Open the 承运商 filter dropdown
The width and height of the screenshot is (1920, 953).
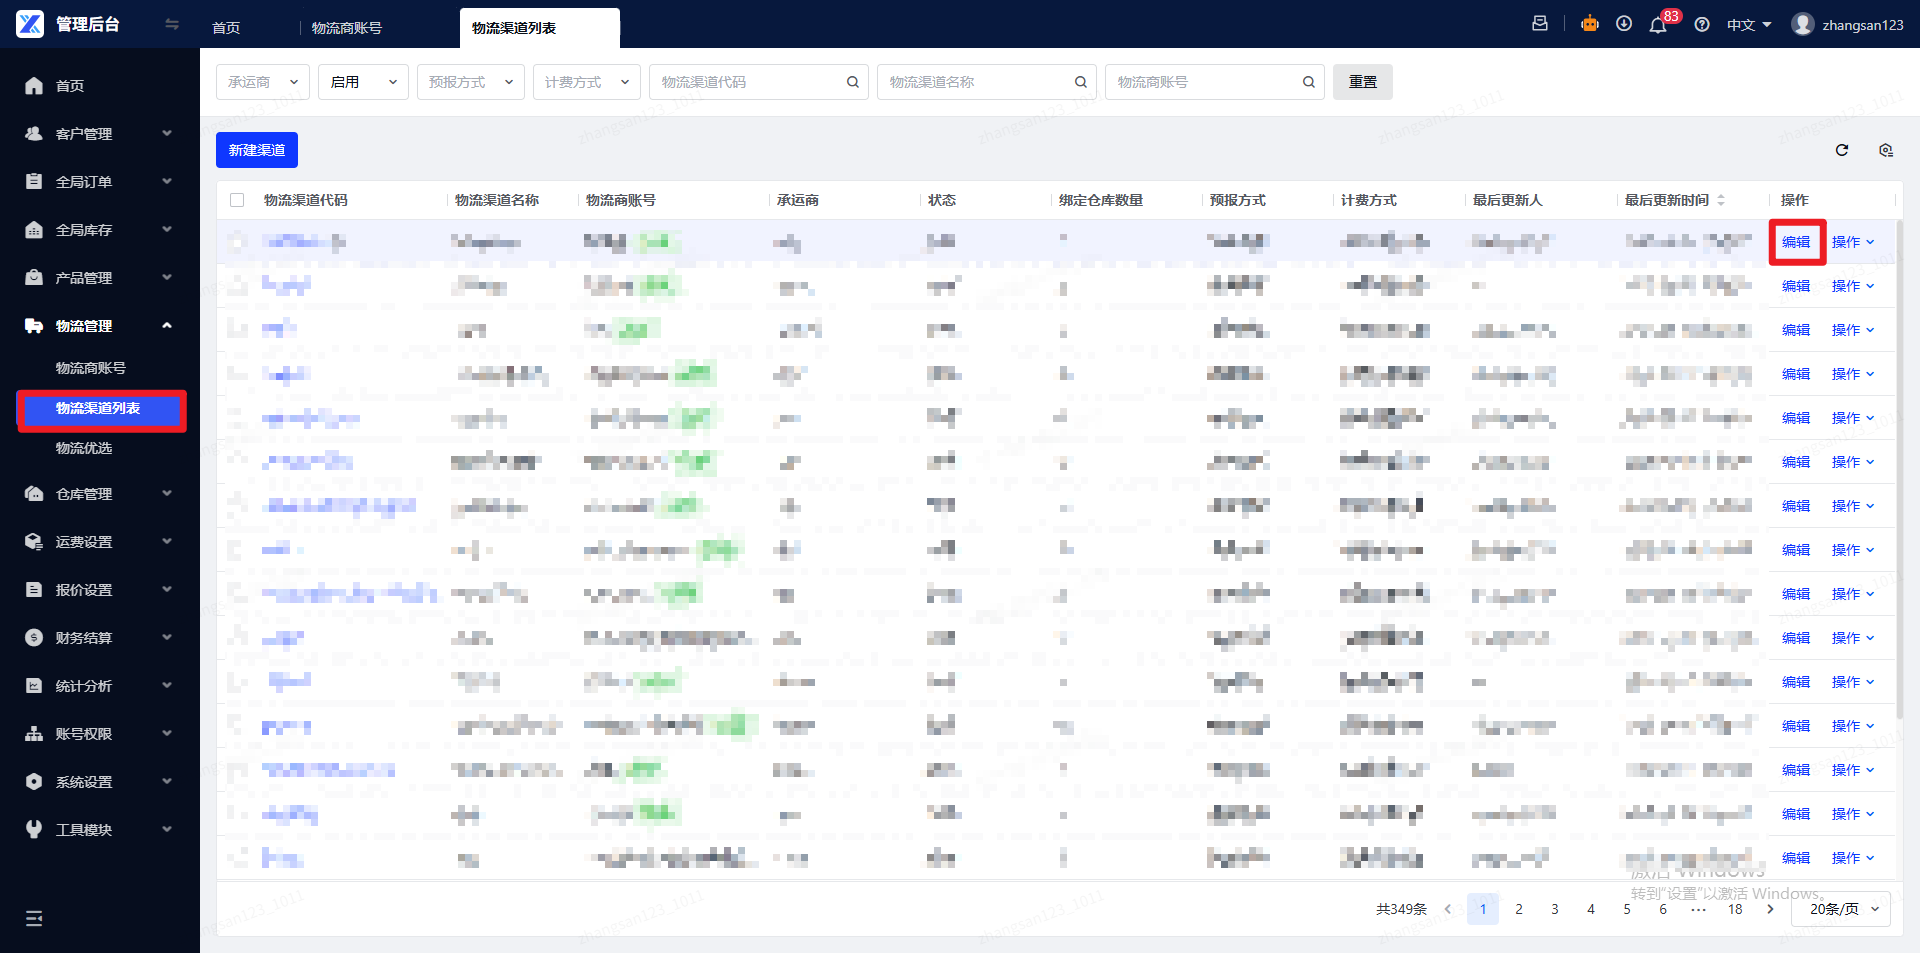coord(263,82)
